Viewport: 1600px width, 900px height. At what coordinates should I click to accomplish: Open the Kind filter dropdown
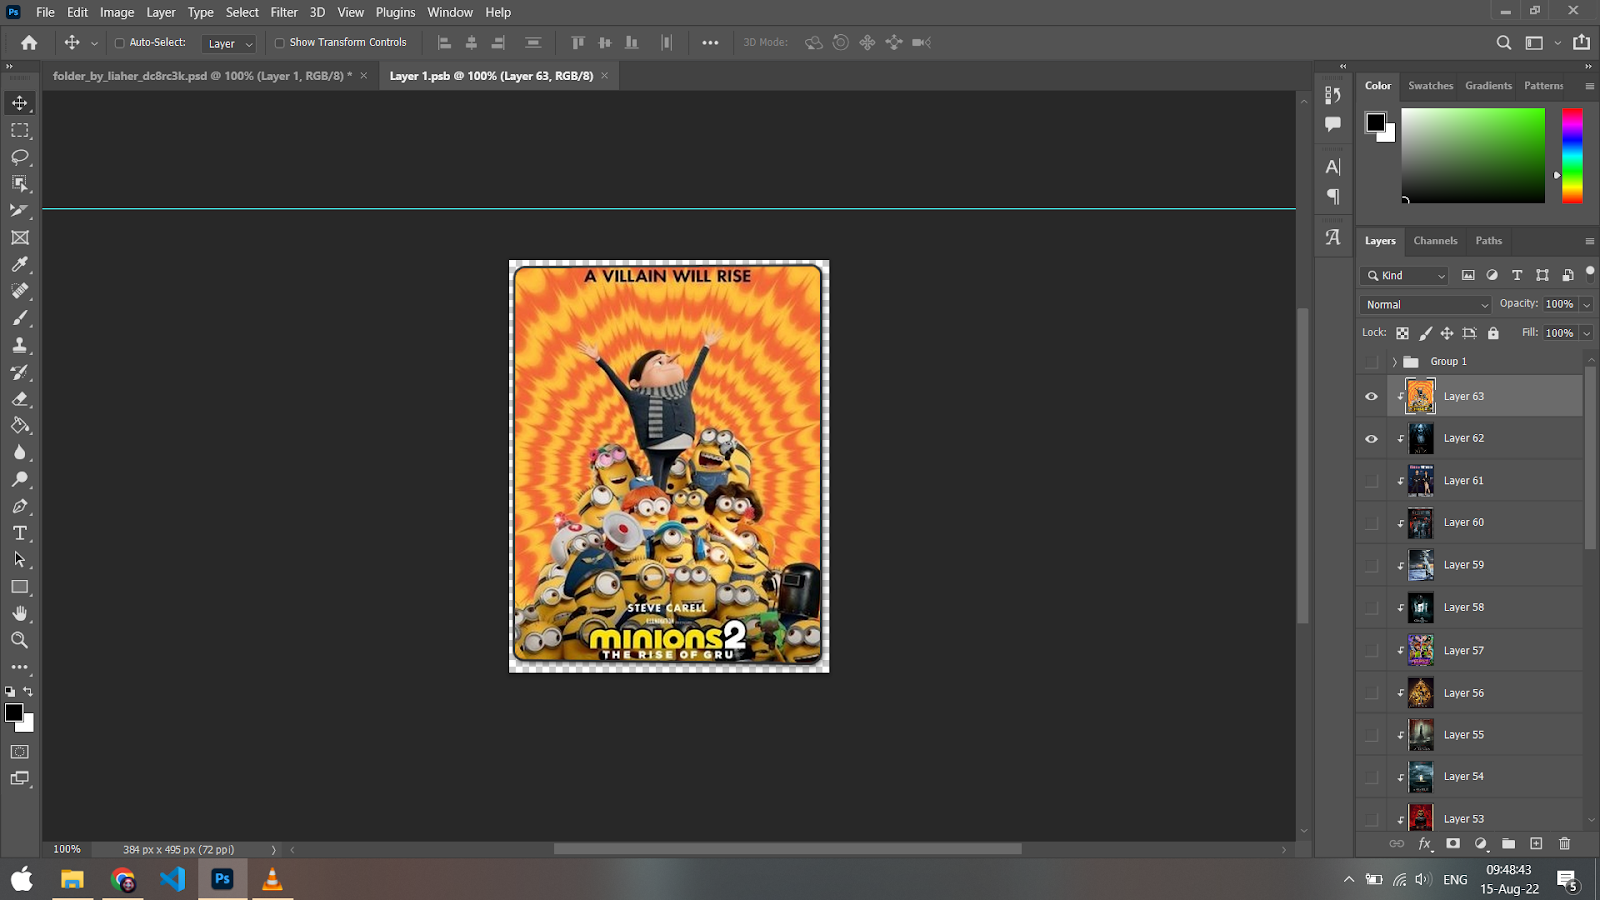[1406, 276]
